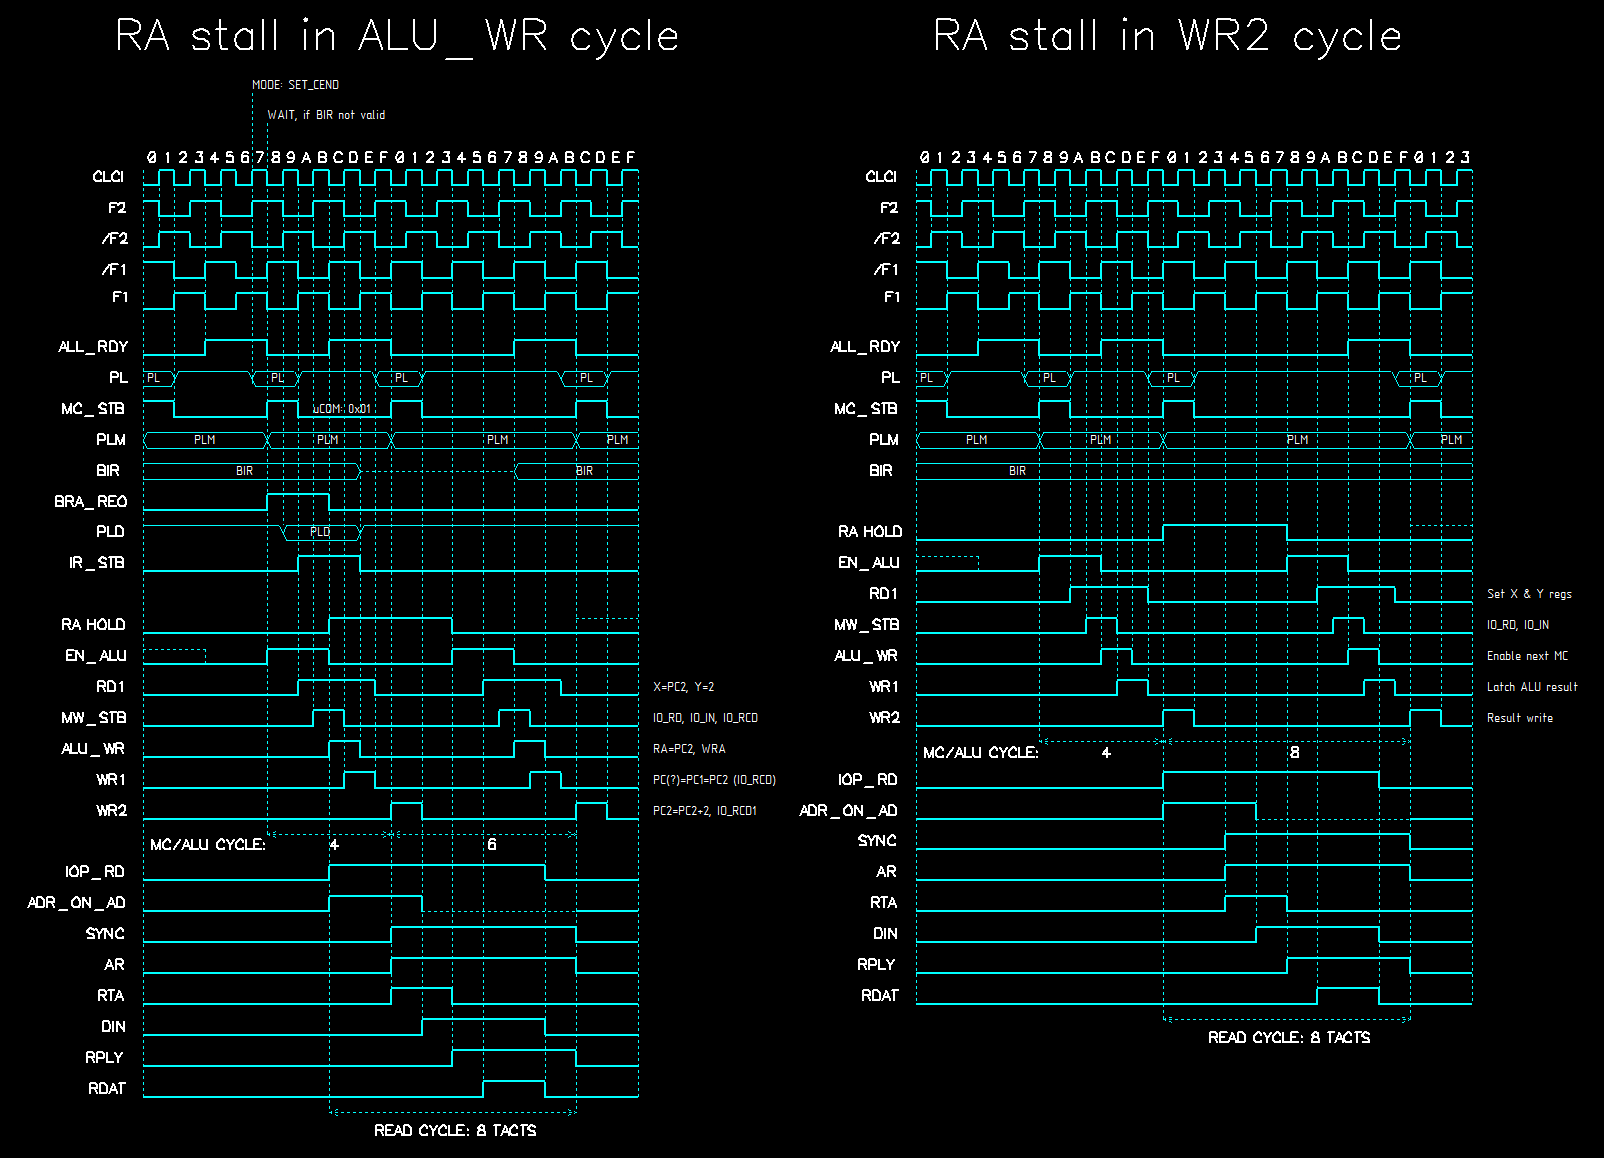Click the 'WAIT, if BIR not valid' note
The width and height of the screenshot is (1604, 1158).
[326, 115]
